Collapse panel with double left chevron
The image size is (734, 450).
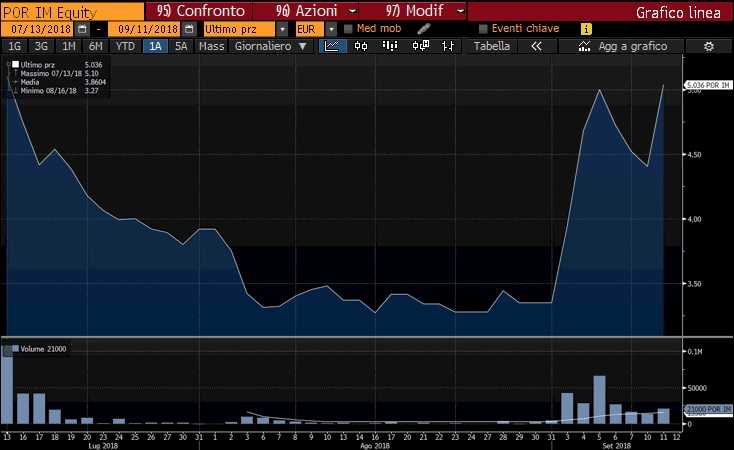point(536,46)
